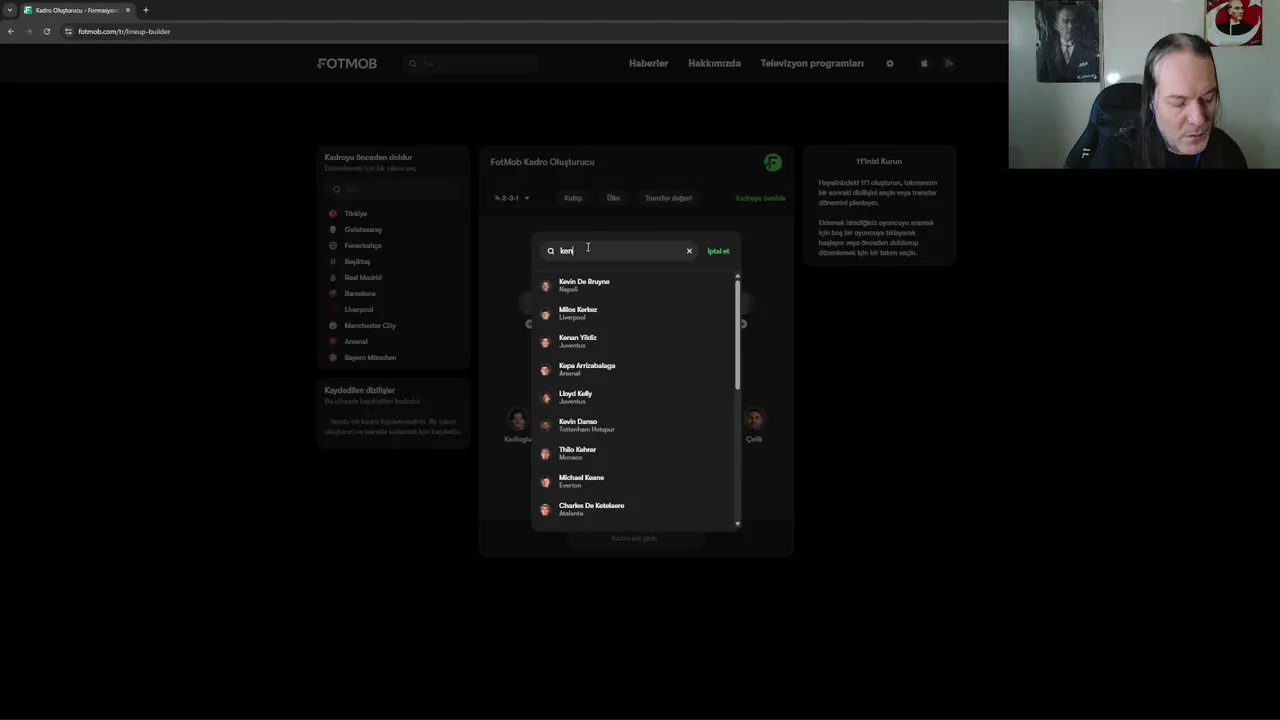The height and width of the screenshot is (720, 1280).
Task: Click Thilo Kehrer's avatar thumbnail
Action: pos(545,454)
